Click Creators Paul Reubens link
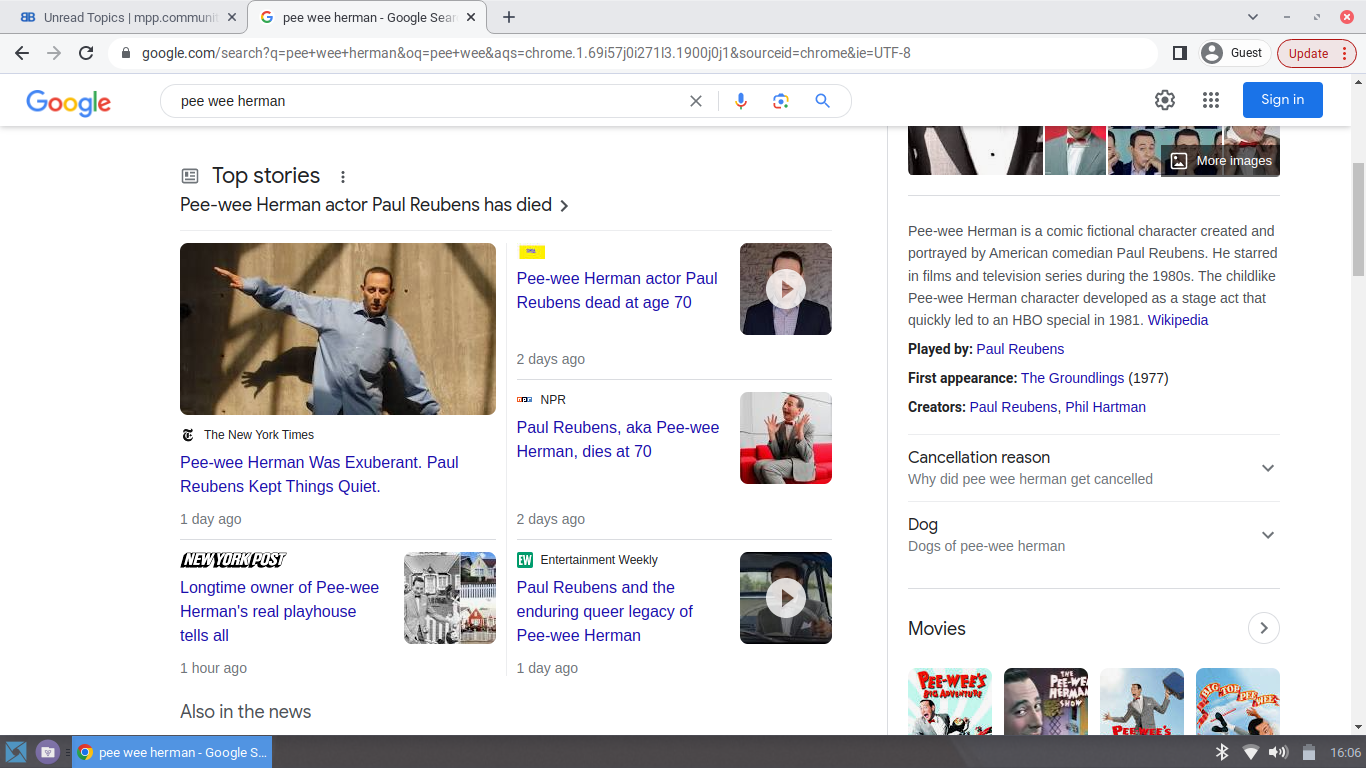 pos(1013,407)
